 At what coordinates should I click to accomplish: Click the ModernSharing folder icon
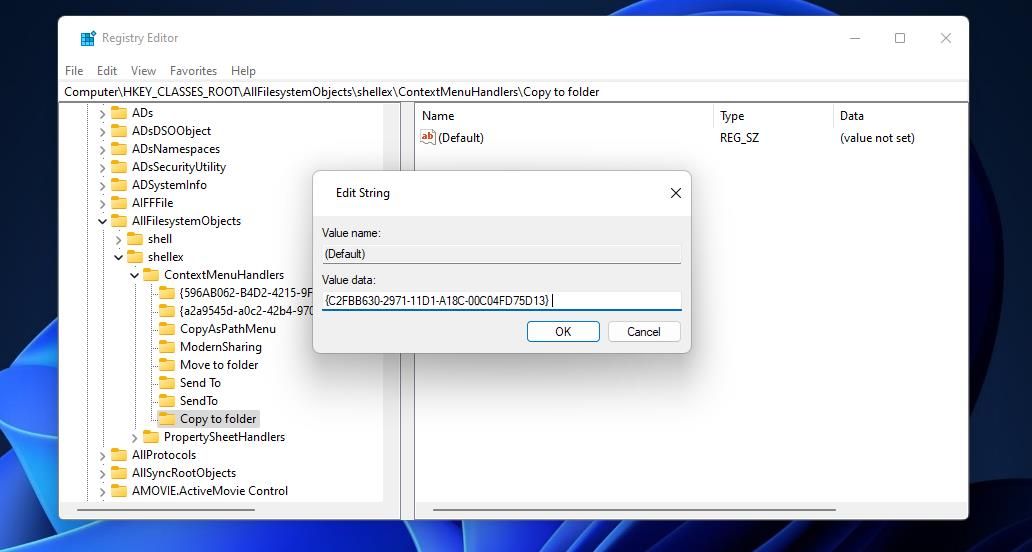167,347
